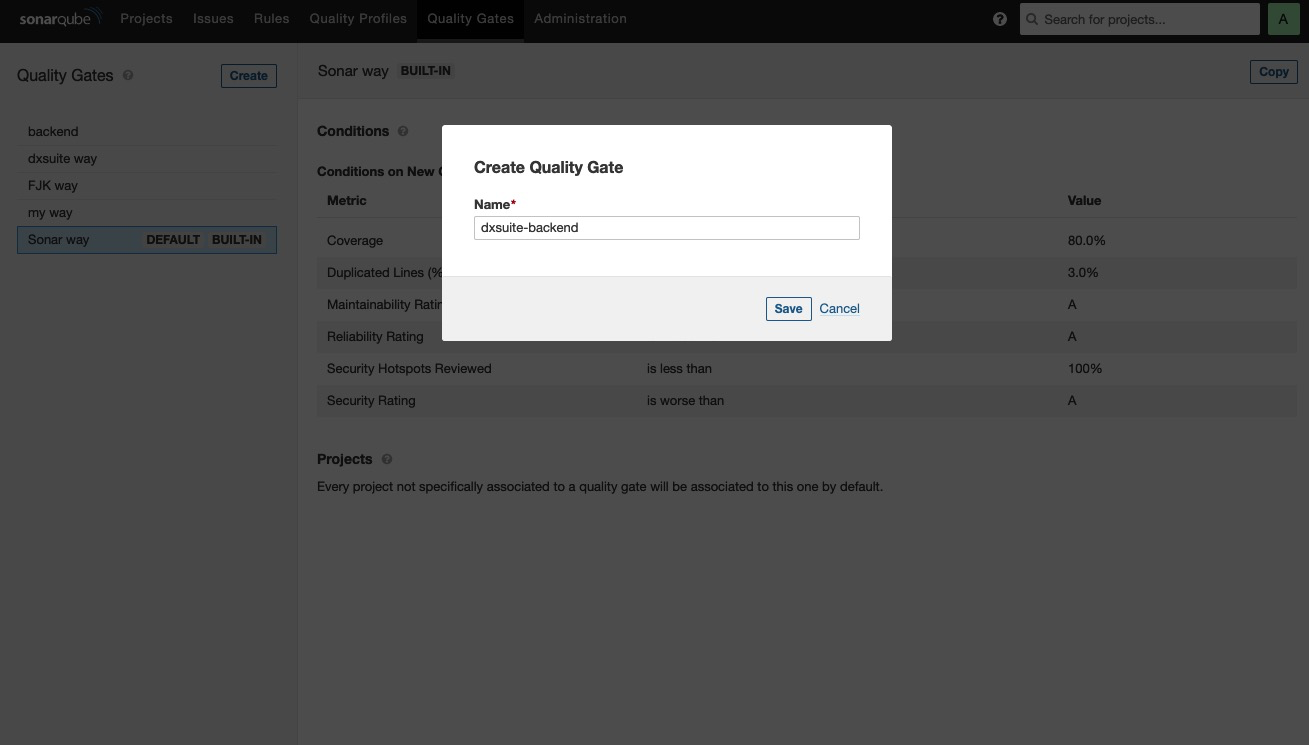Click the Create button in sidebar
The height and width of the screenshot is (745, 1309).
248,75
